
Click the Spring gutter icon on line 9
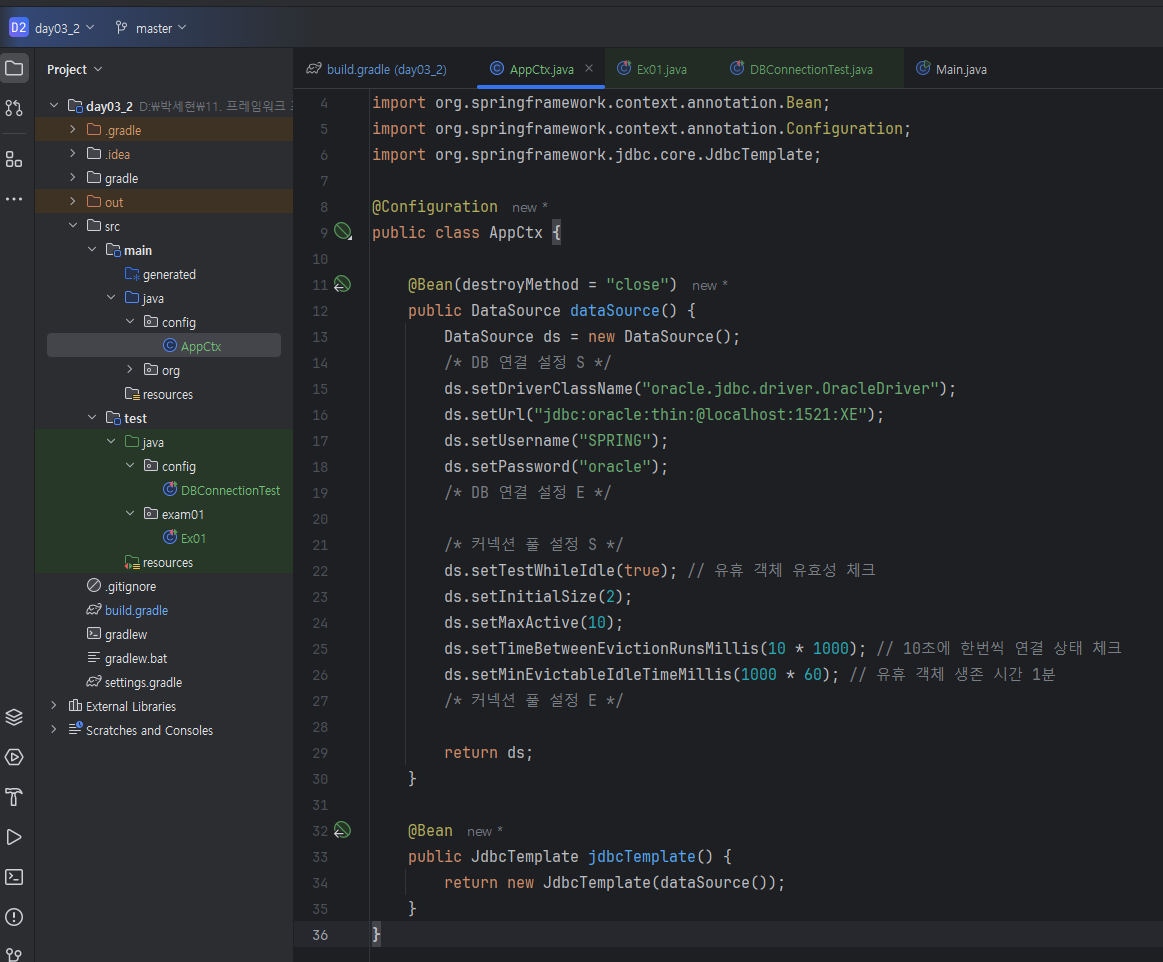343,231
